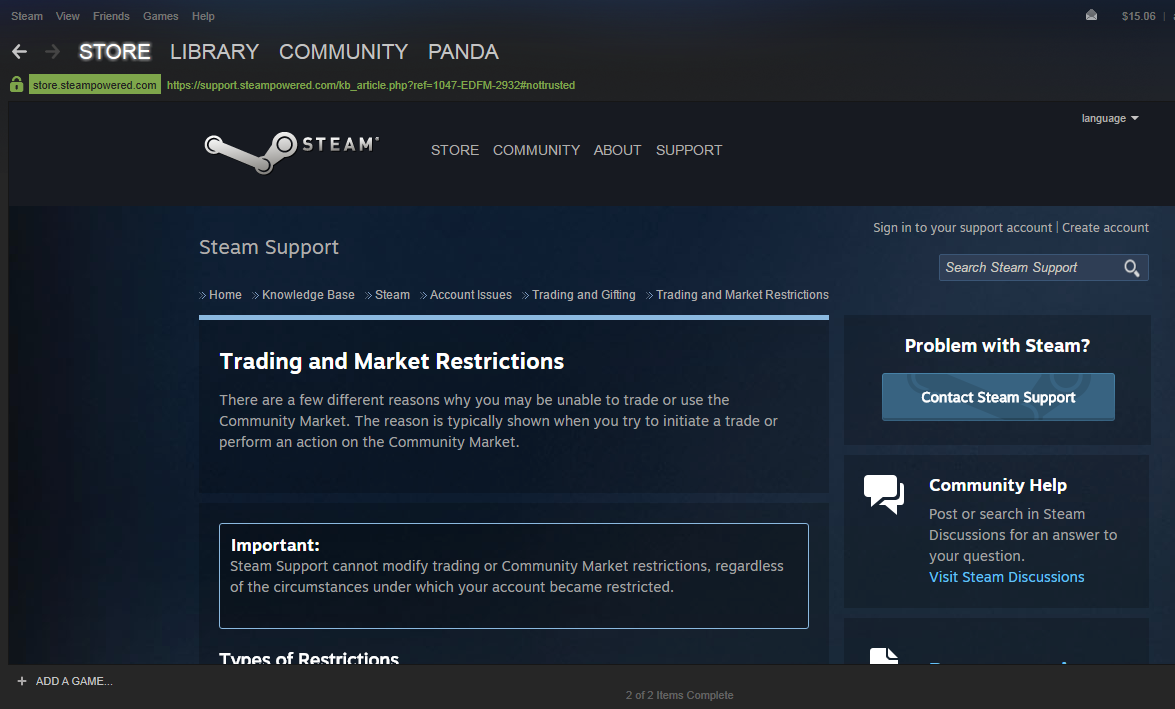Open the Help menu

pos(203,16)
